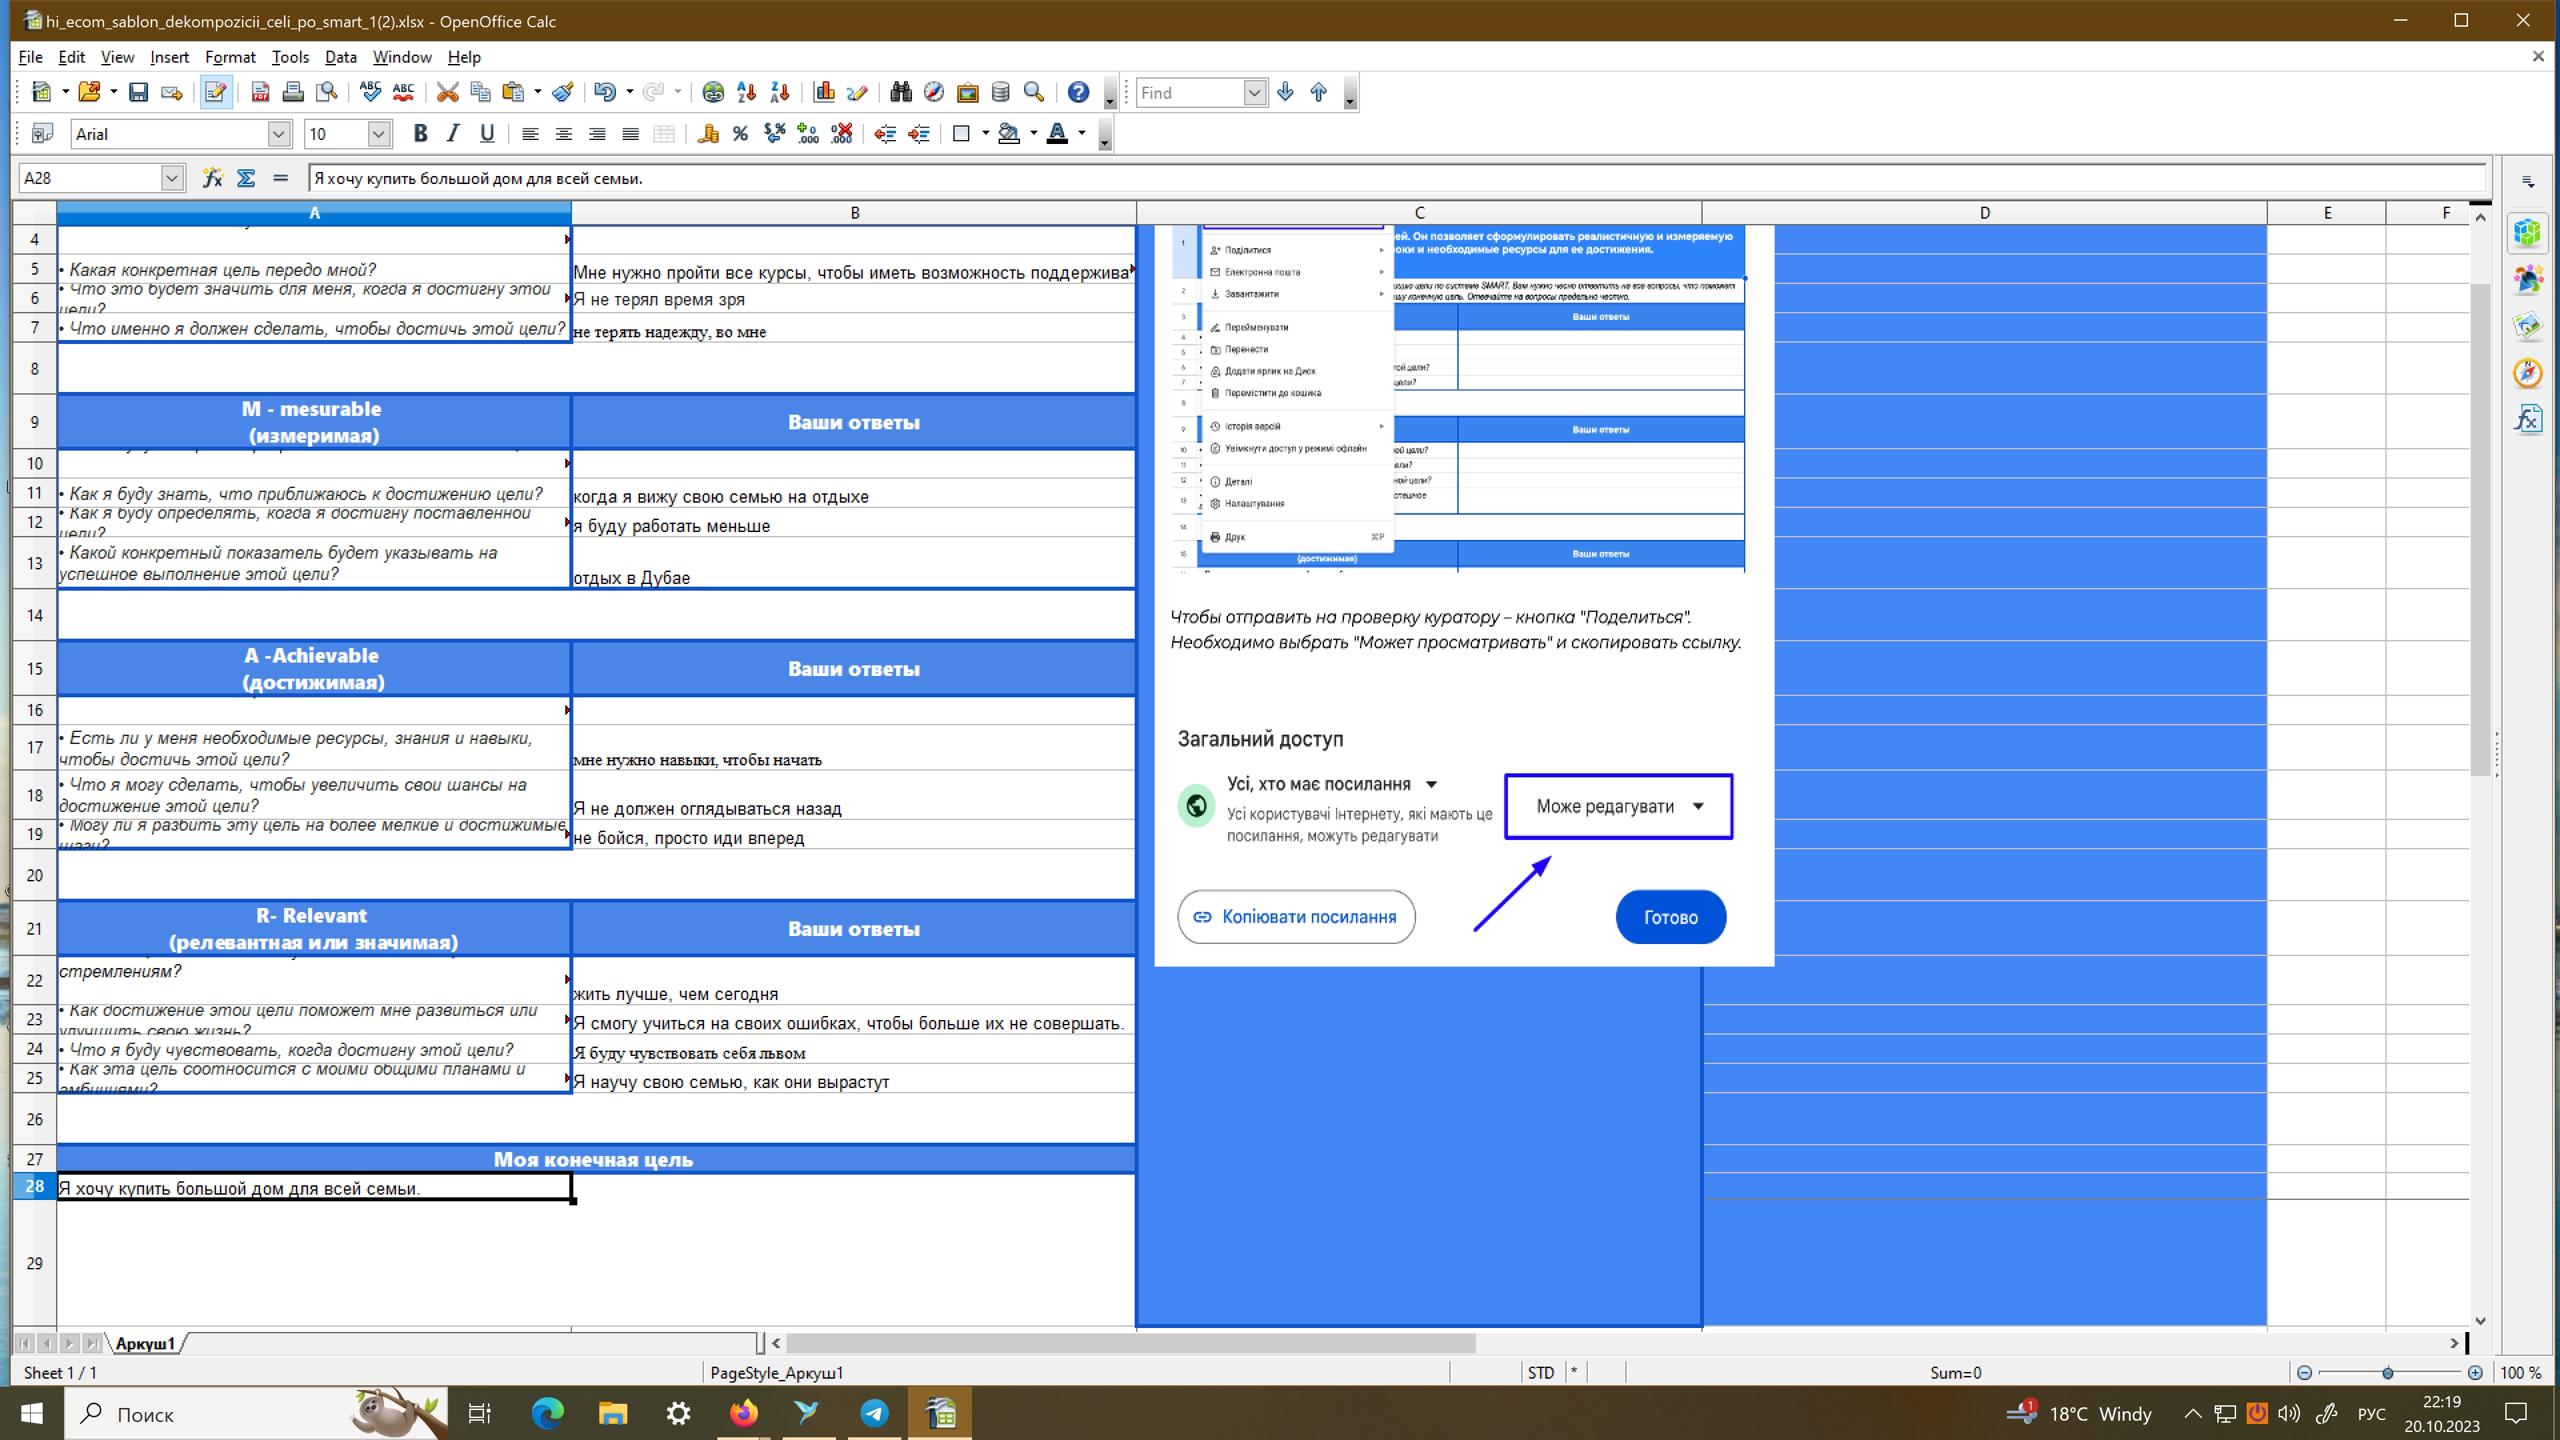
Task: Click column B header
Action: coord(854,212)
